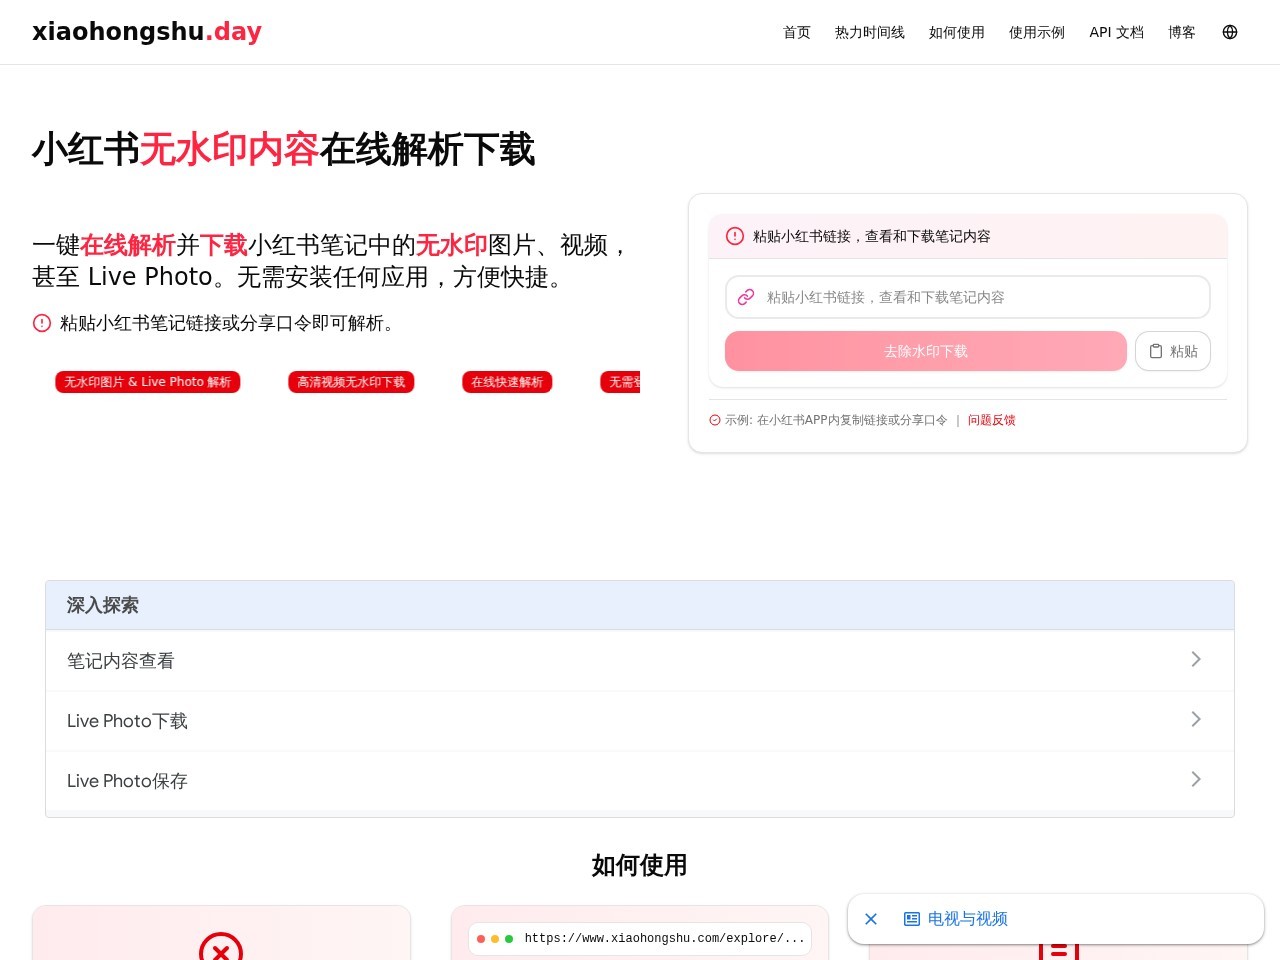Click the https://www.xiaohongshu.com/explore/ URL bar
The width and height of the screenshot is (1280, 960).
point(640,938)
